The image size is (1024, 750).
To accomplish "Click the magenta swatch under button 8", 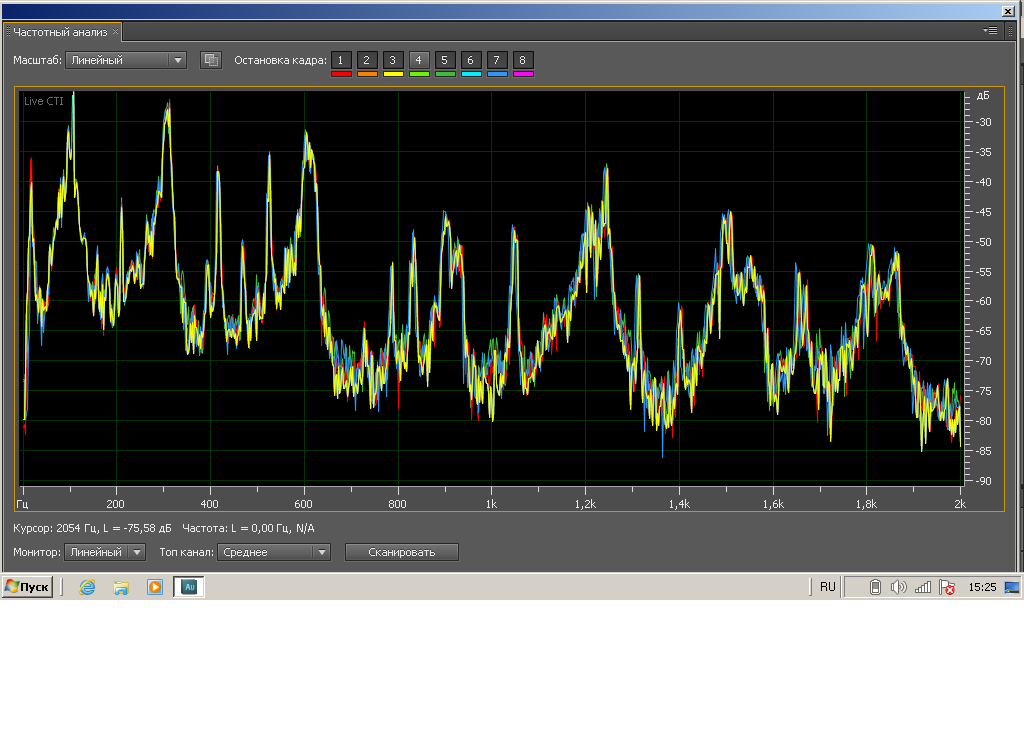I will (x=522, y=74).
